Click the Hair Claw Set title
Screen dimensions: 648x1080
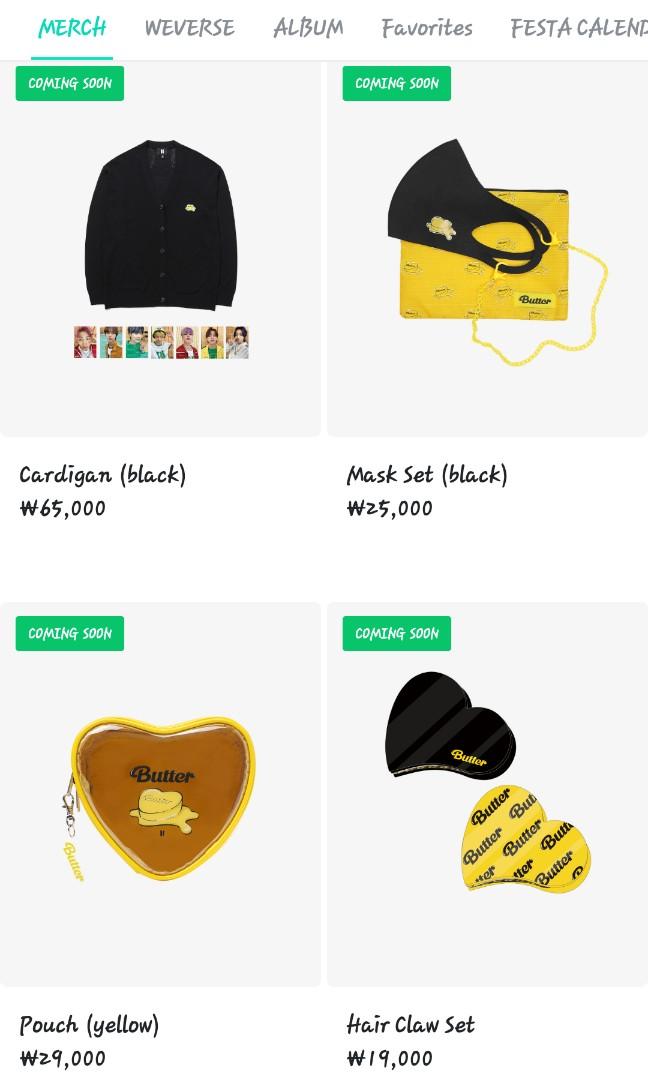(x=410, y=1025)
